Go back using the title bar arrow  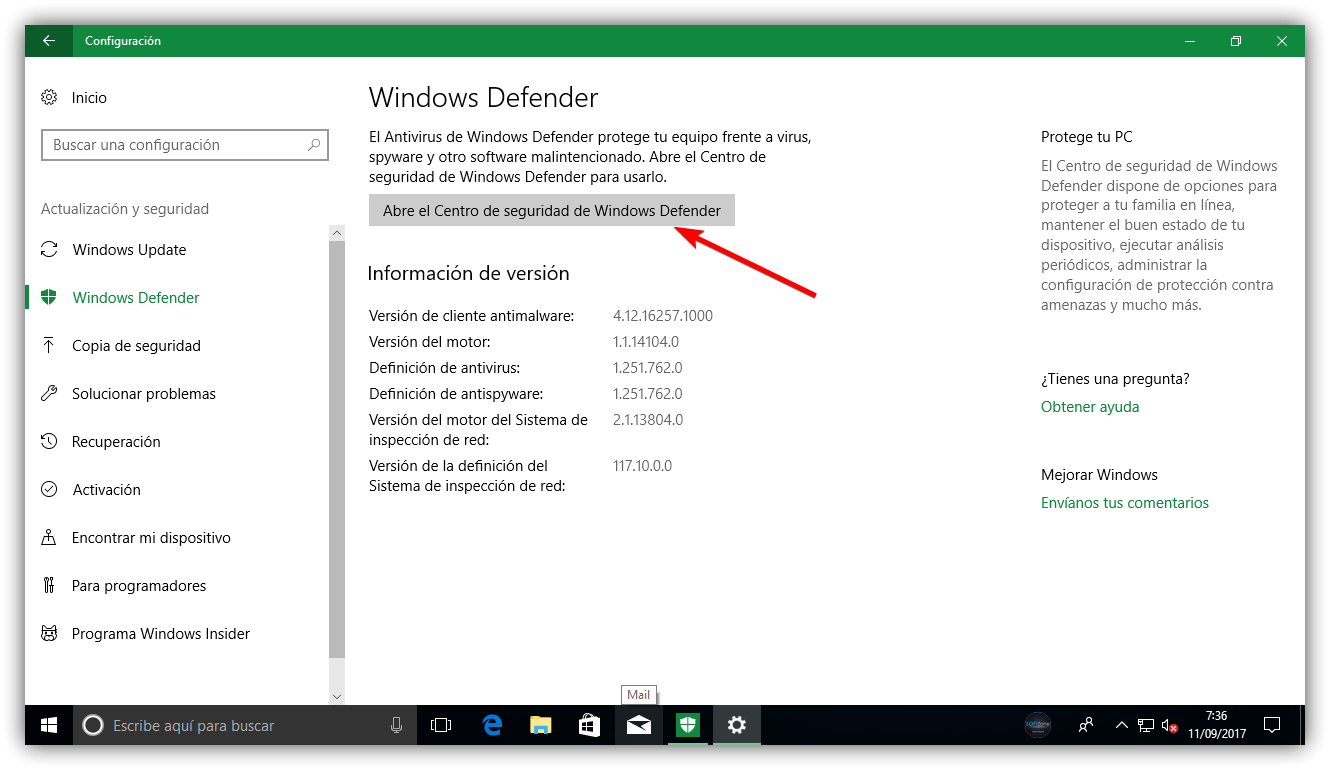pos(49,41)
